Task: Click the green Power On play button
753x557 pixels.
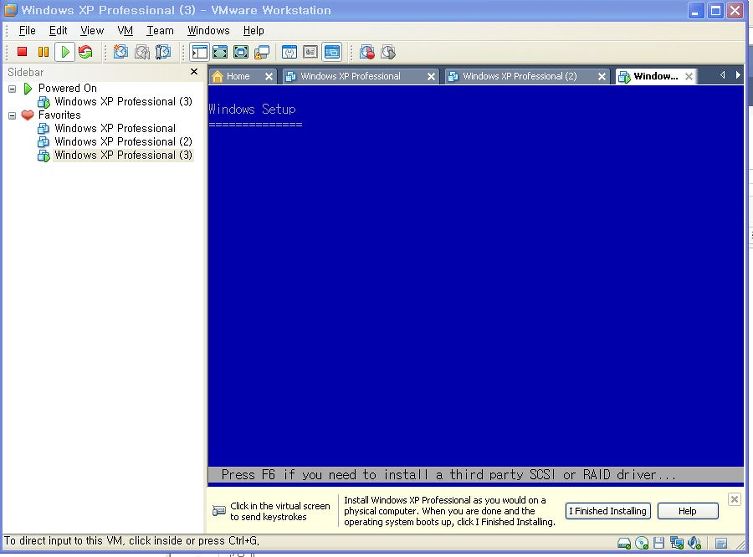Action: click(x=65, y=52)
